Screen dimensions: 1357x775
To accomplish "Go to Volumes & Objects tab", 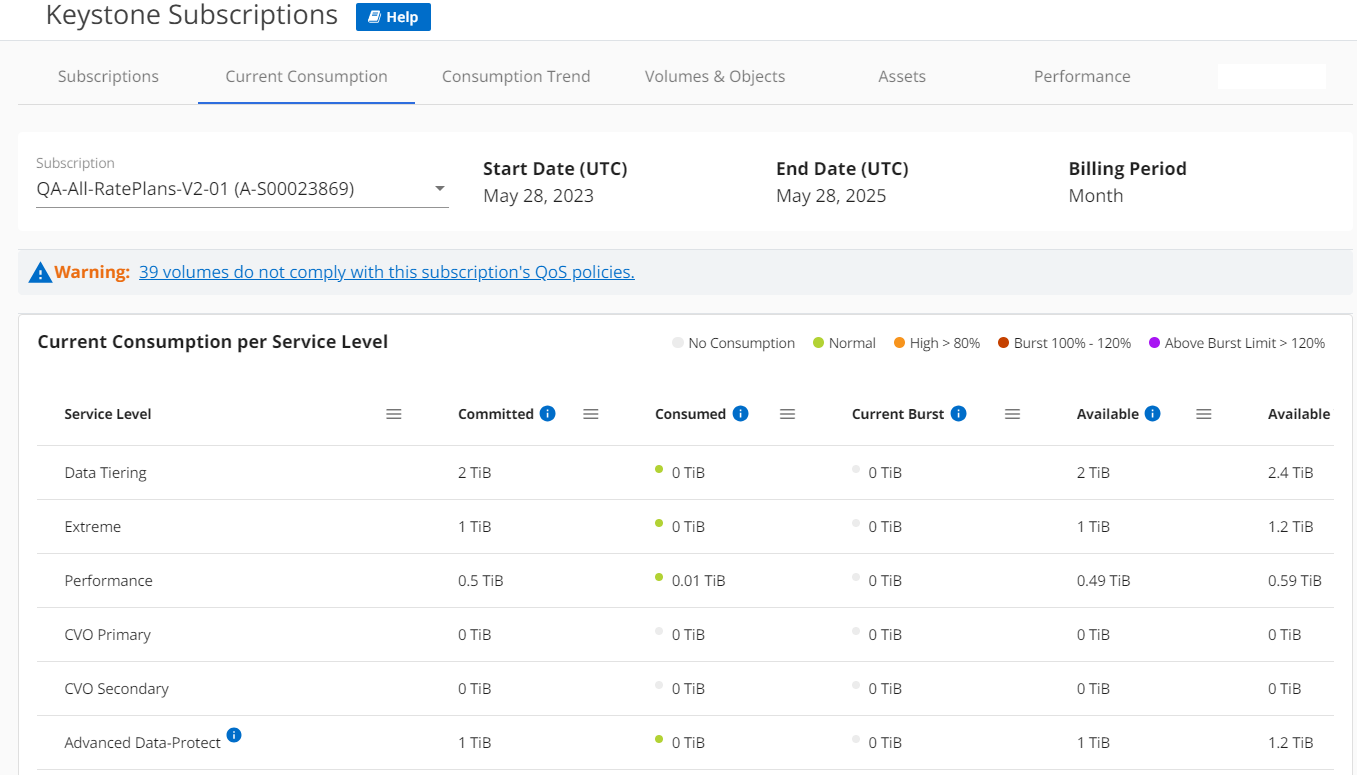I will 714,77.
